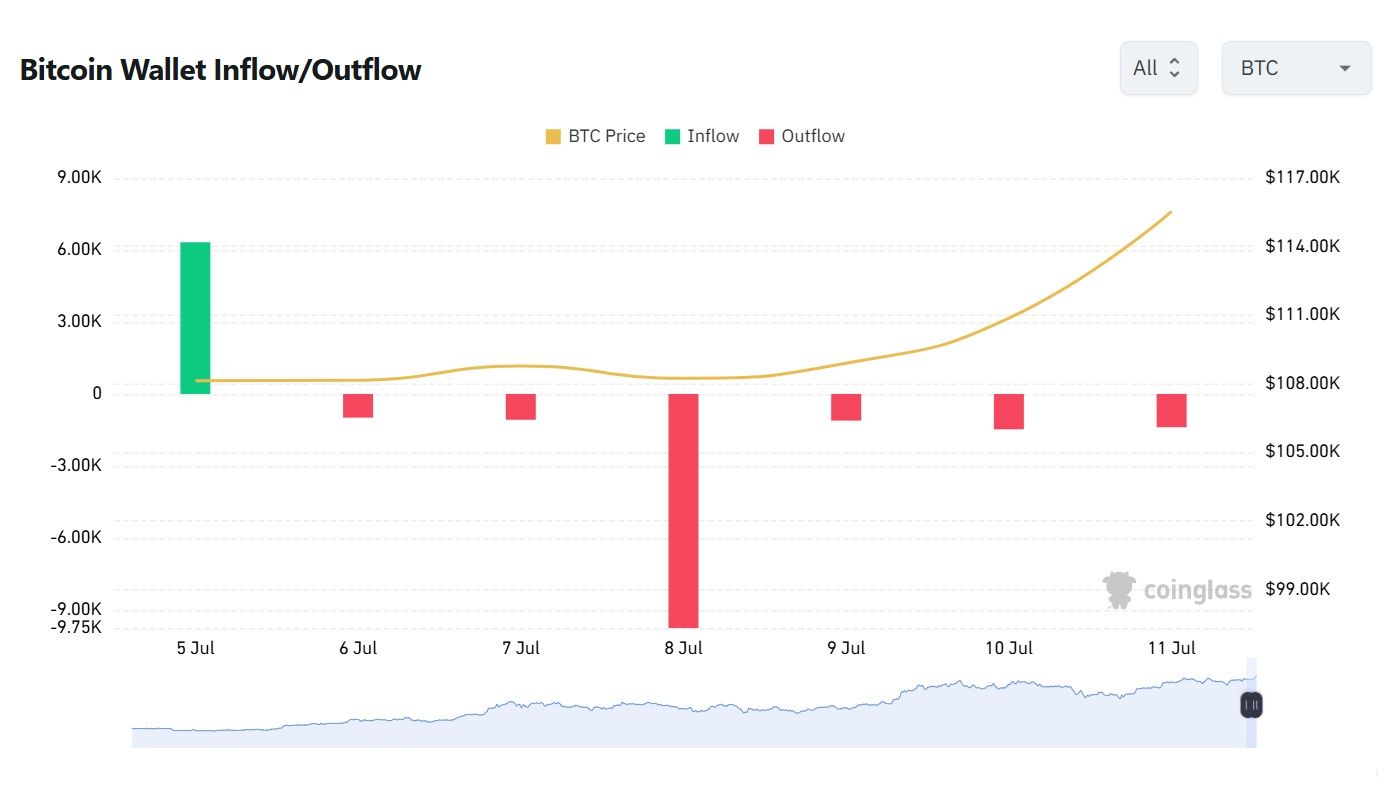The height and width of the screenshot is (802, 1378).
Task: Click the red Outflow legend square icon
Action: pyautogui.click(x=765, y=135)
